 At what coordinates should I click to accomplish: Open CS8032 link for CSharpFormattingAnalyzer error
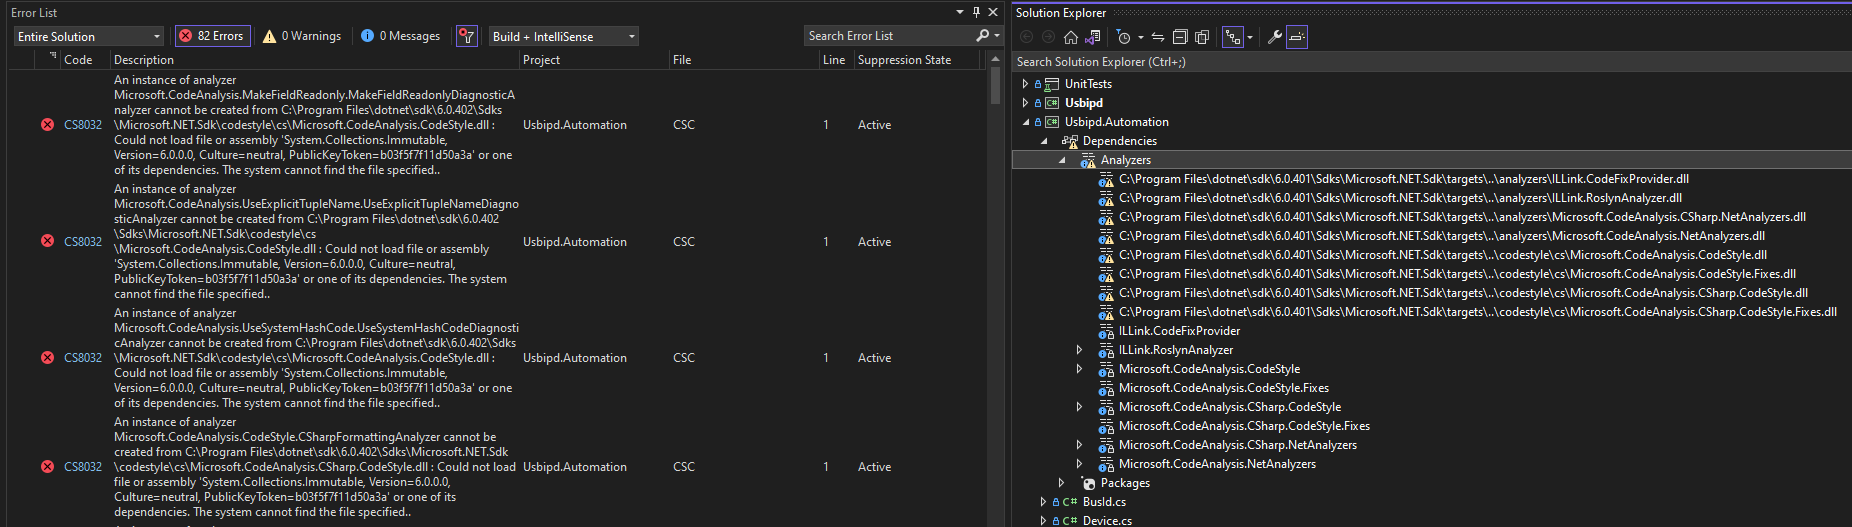pos(83,467)
